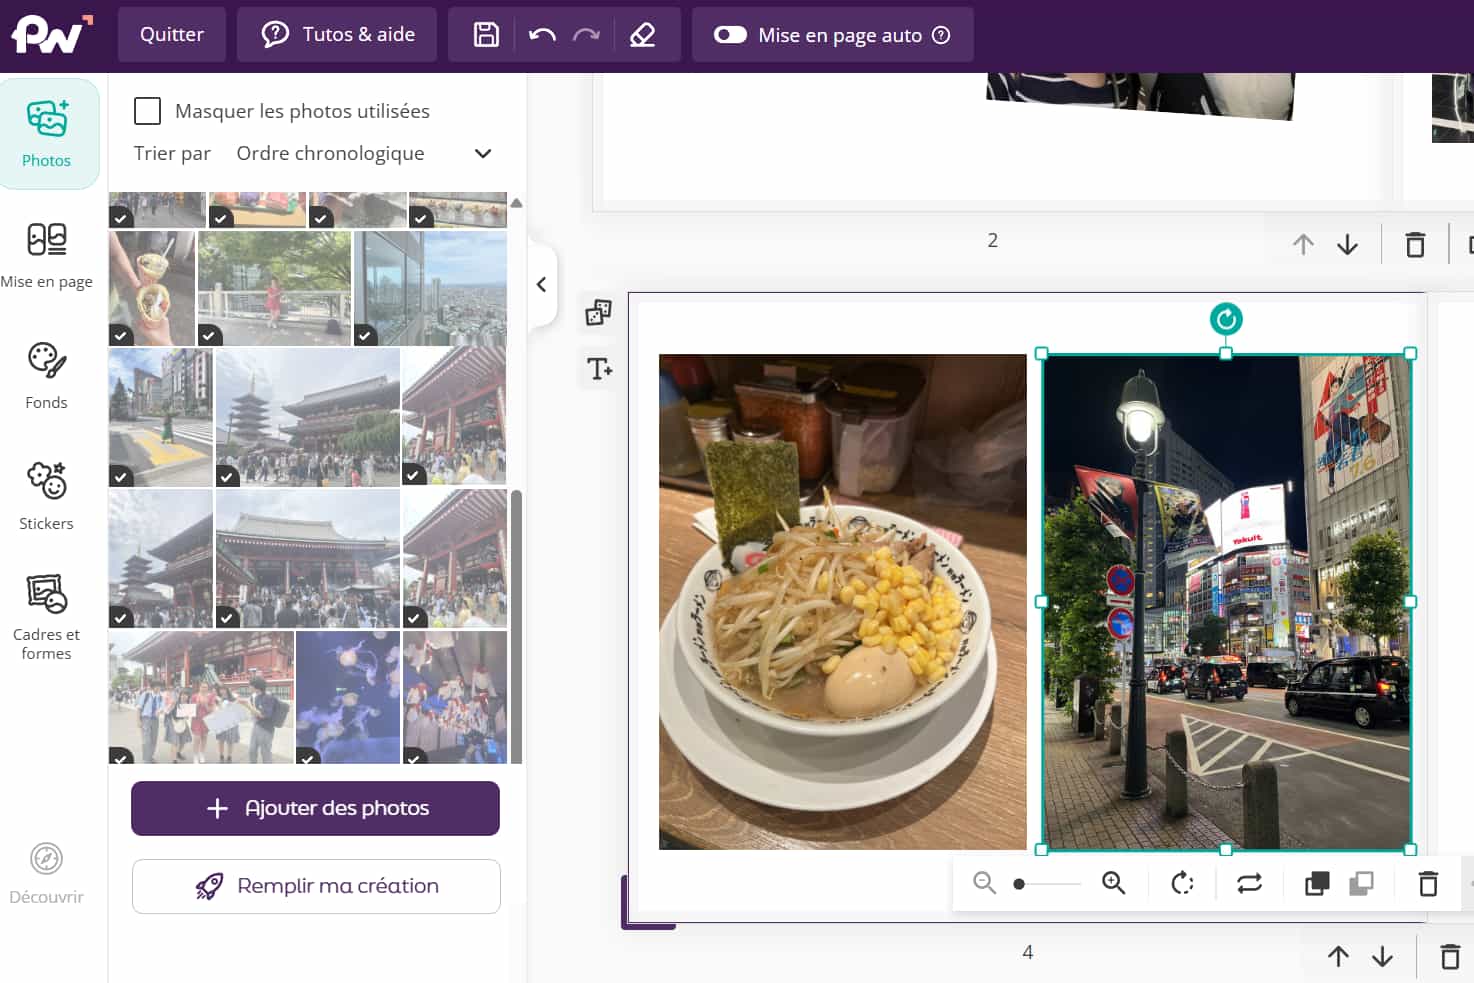Flip the selected photo using the swap icon
Viewport: 1474px width, 983px height.
(x=1247, y=883)
